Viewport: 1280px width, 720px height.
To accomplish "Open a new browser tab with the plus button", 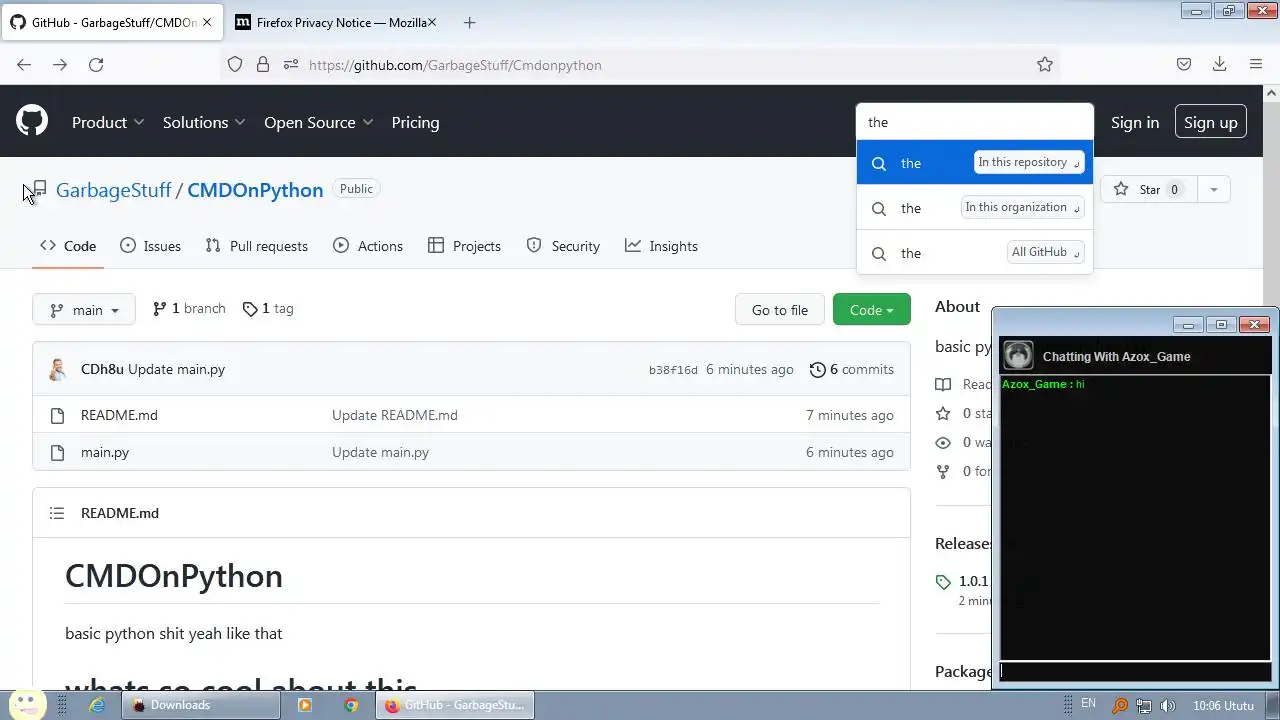I will (470, 22).
